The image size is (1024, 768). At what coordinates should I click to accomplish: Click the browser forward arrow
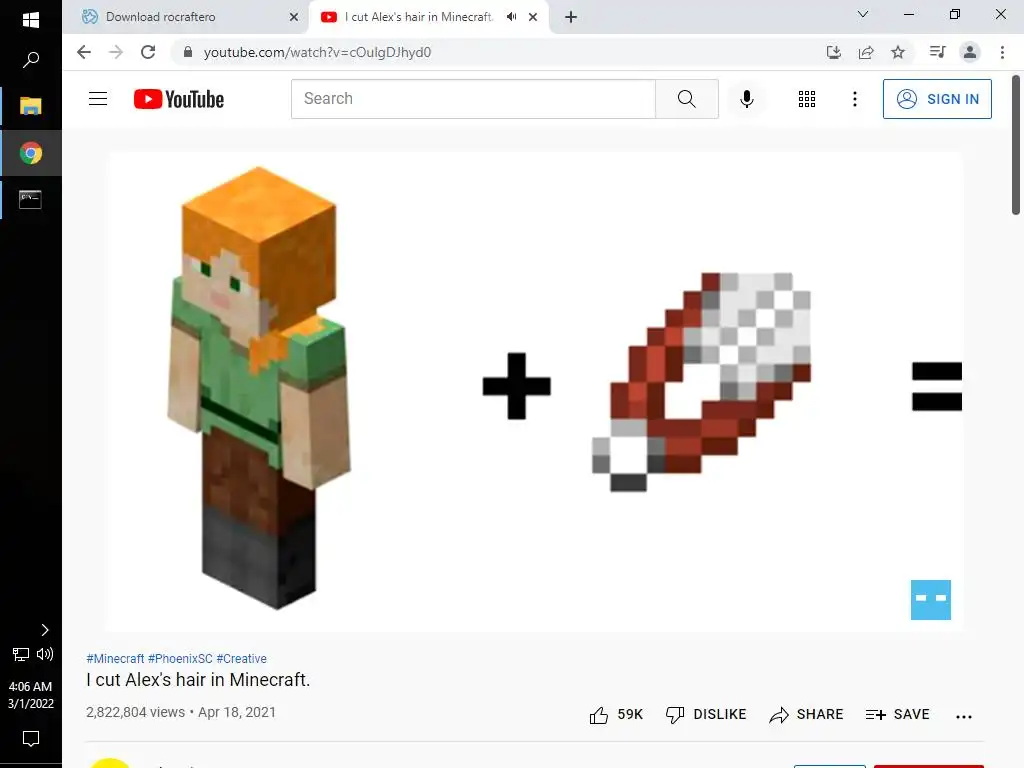116,52
